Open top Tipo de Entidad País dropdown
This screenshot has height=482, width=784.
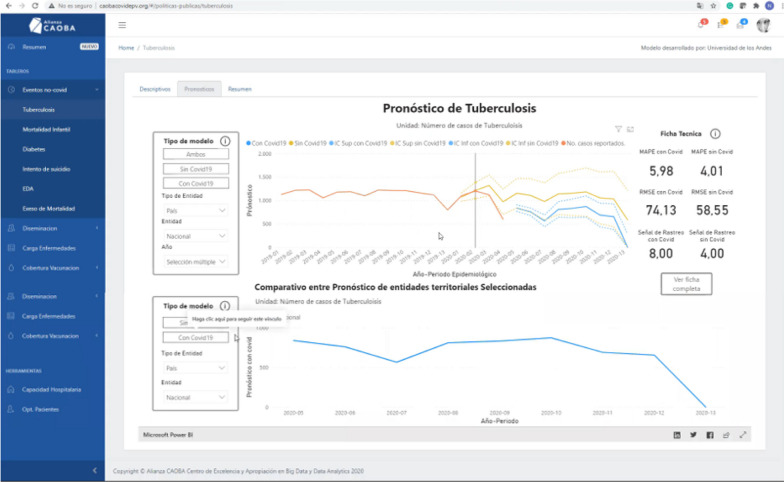pos(195,209)
